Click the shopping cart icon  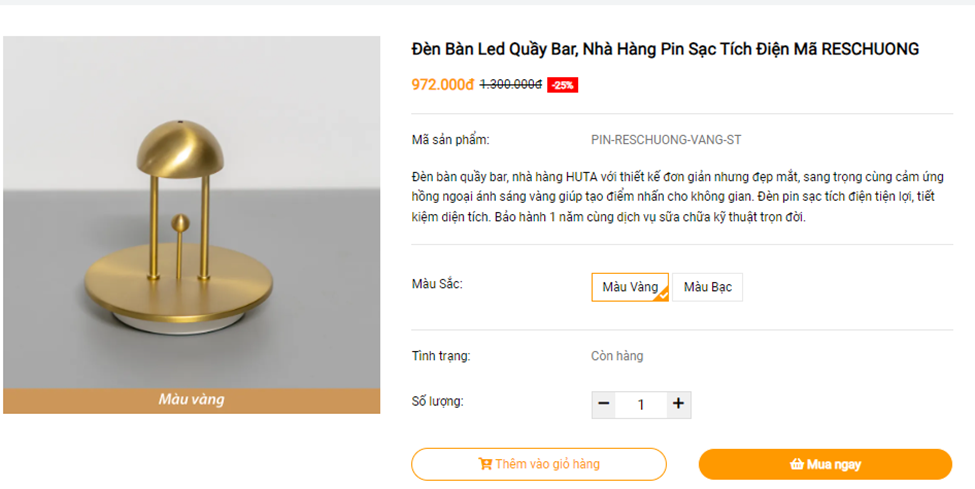[485, 464]
